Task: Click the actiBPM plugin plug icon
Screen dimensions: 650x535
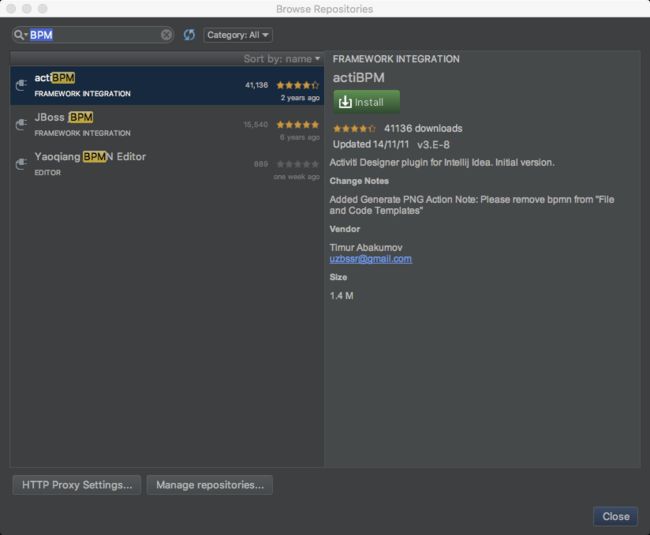Action: (x=21, y=85)
